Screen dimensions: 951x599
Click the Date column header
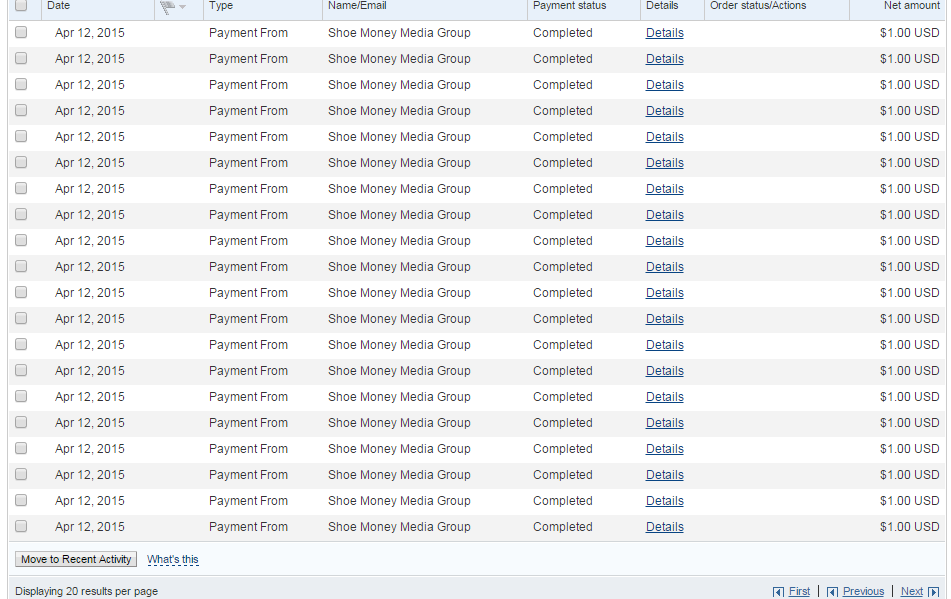58,5
